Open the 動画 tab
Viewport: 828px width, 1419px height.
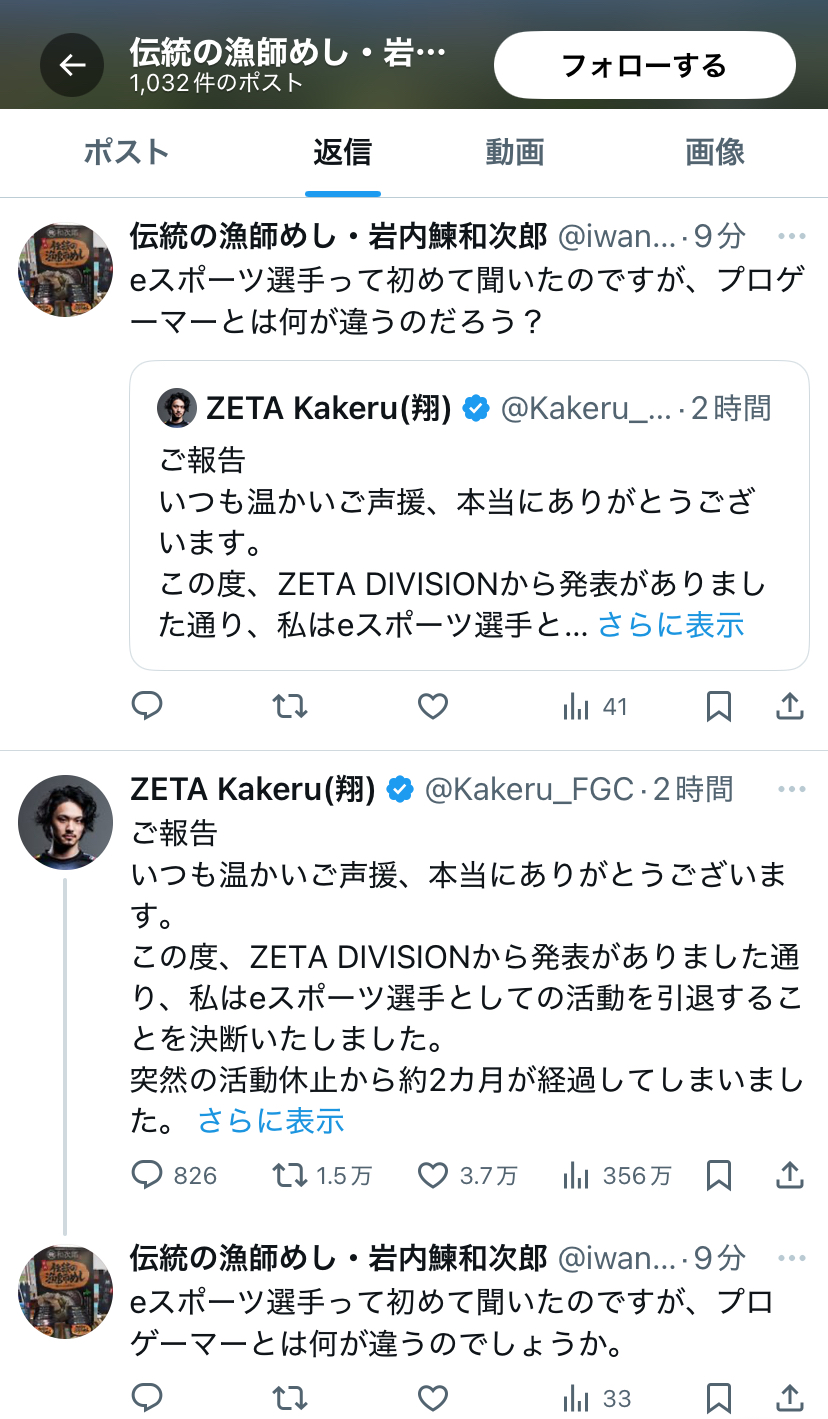pyautogui.click(x=515, y=153)
